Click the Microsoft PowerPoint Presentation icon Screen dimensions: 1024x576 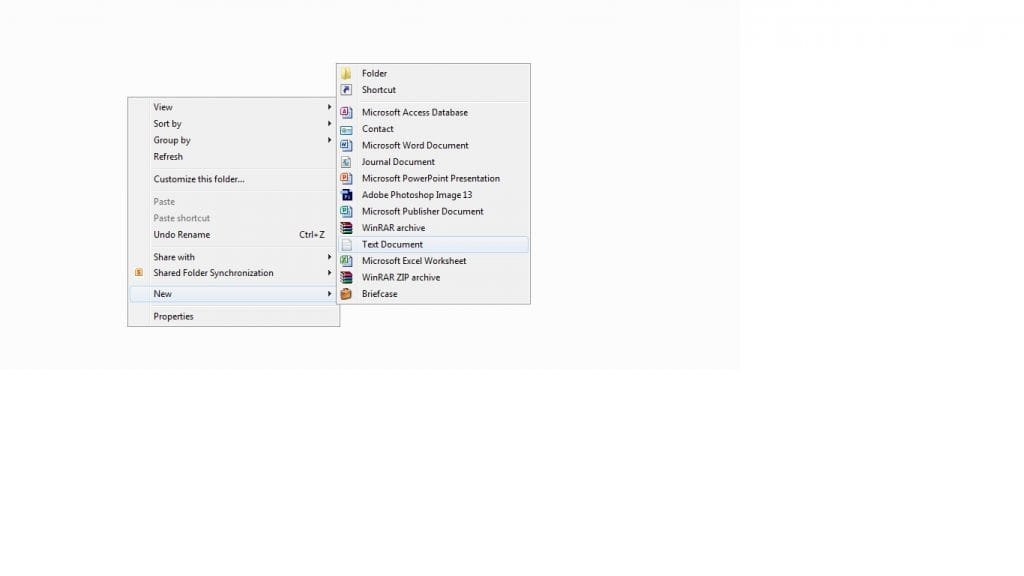pyautogui.click(x=346, y=179)
